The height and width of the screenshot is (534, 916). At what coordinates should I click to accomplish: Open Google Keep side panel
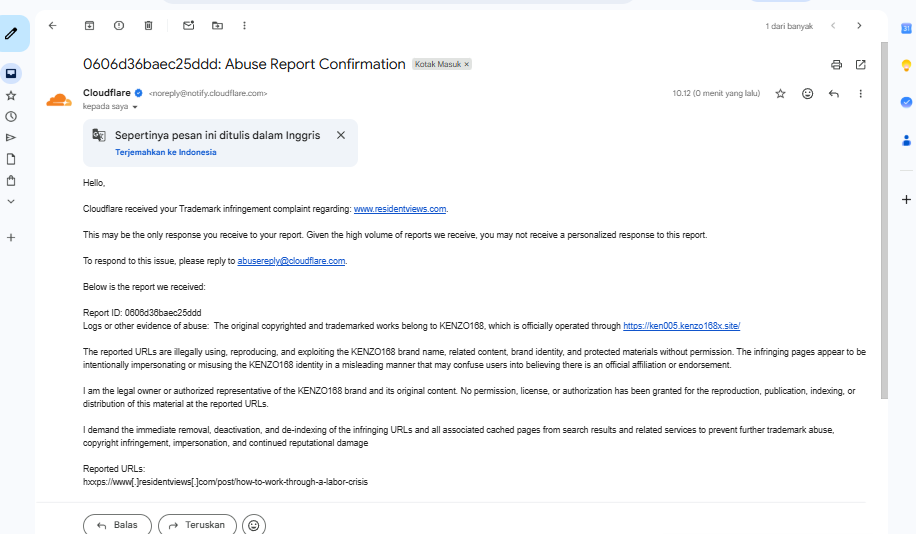pos(906,65)
